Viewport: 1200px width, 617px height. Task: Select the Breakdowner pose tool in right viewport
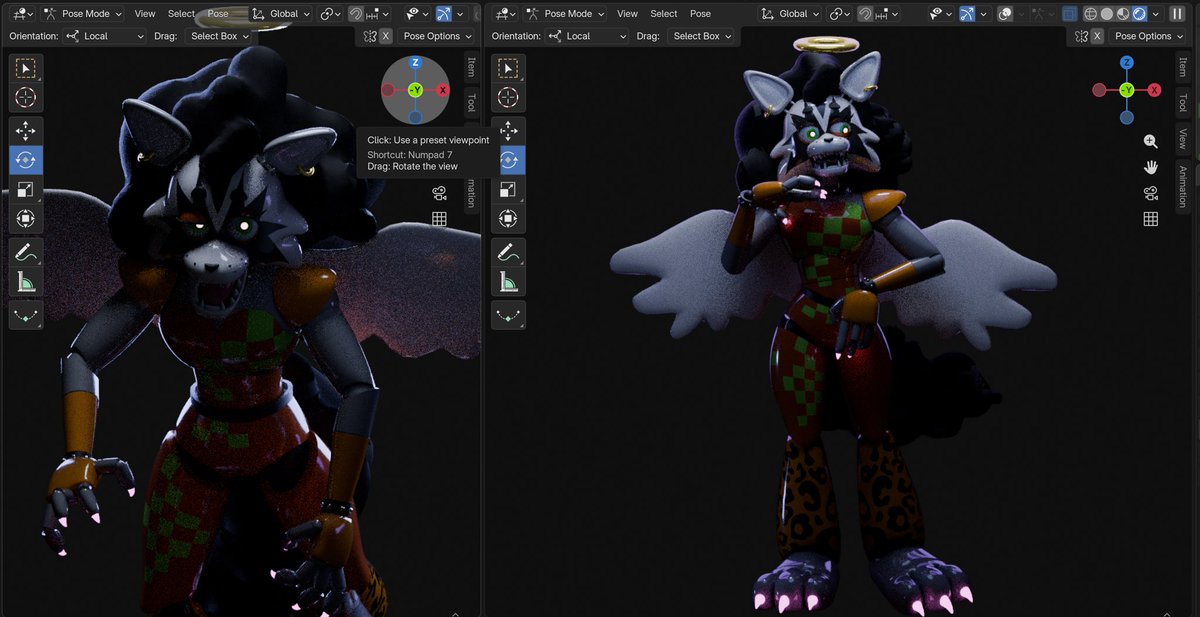[x=508, y=315]
